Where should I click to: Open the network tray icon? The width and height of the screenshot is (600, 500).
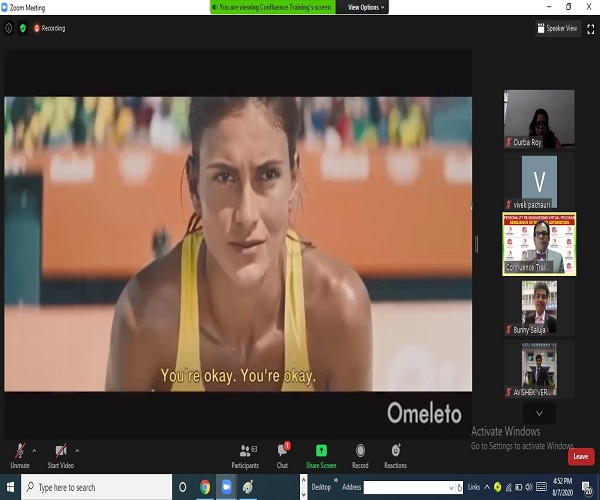[509, 487]
